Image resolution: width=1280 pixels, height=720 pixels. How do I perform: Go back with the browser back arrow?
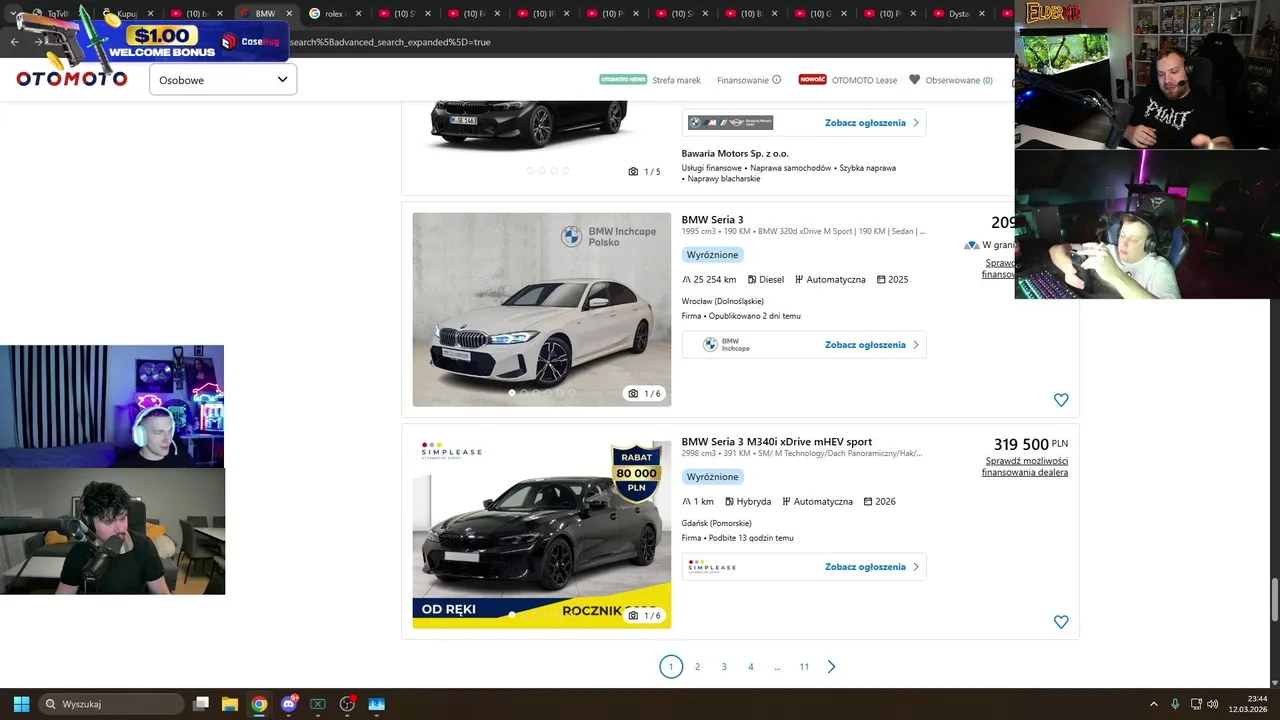click(14, 42)
